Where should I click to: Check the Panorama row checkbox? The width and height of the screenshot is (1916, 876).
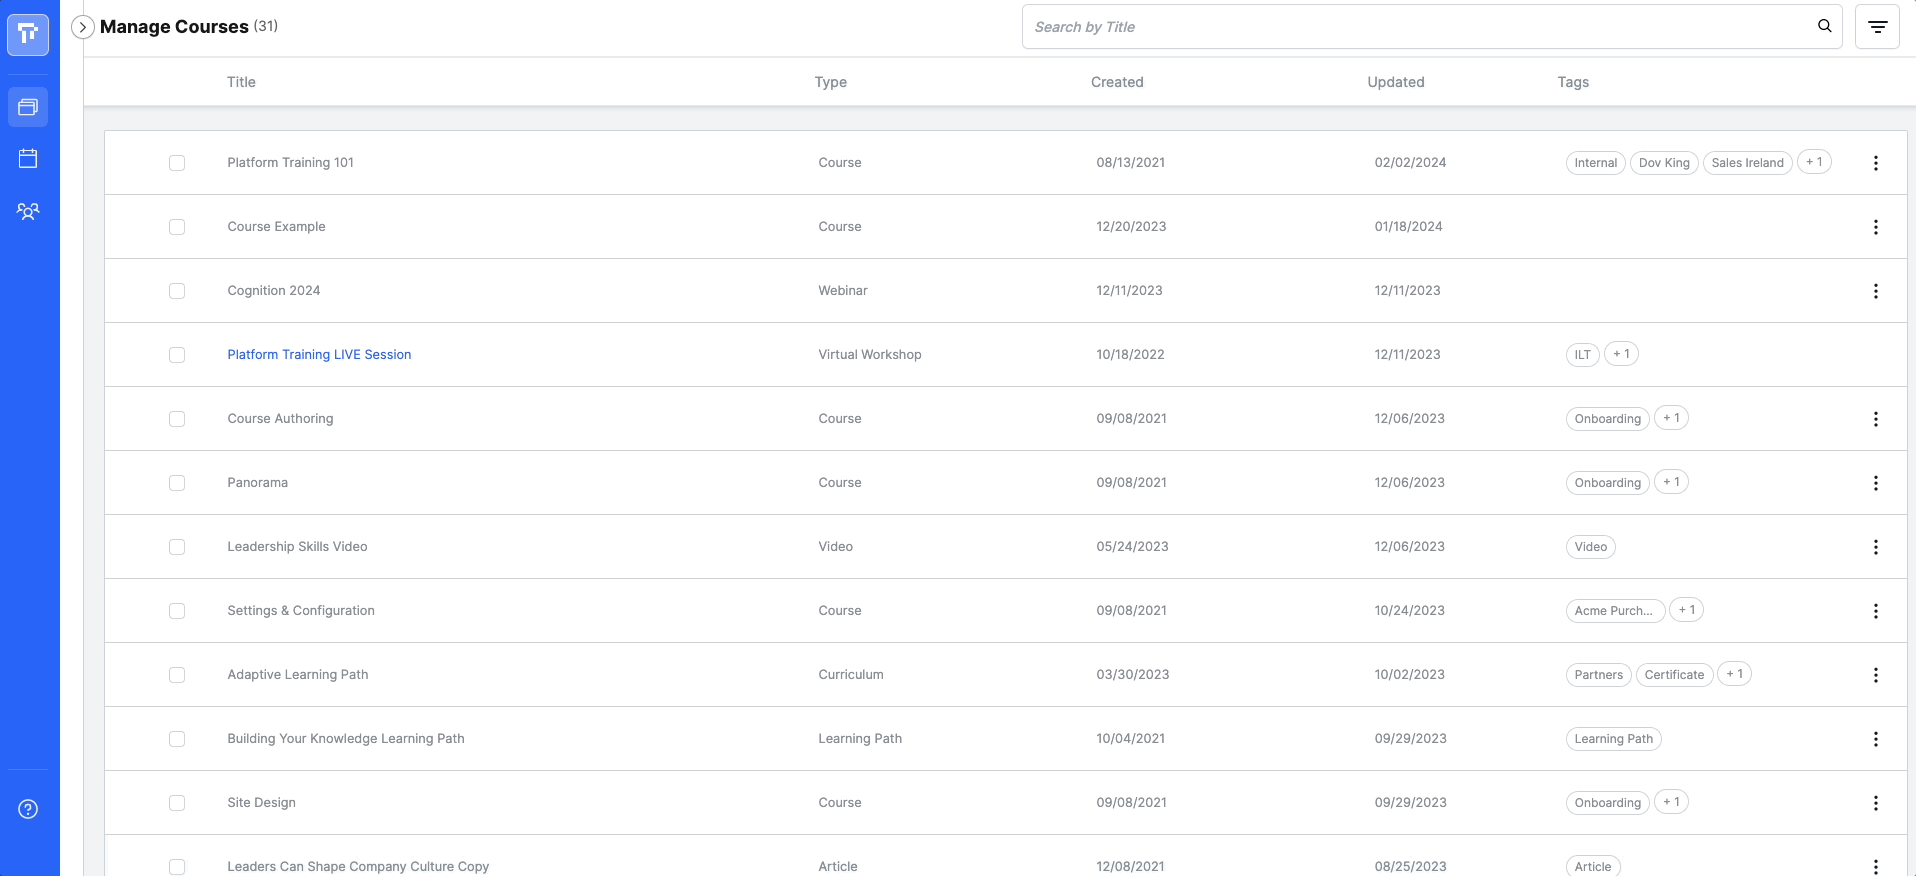[177, 483]
